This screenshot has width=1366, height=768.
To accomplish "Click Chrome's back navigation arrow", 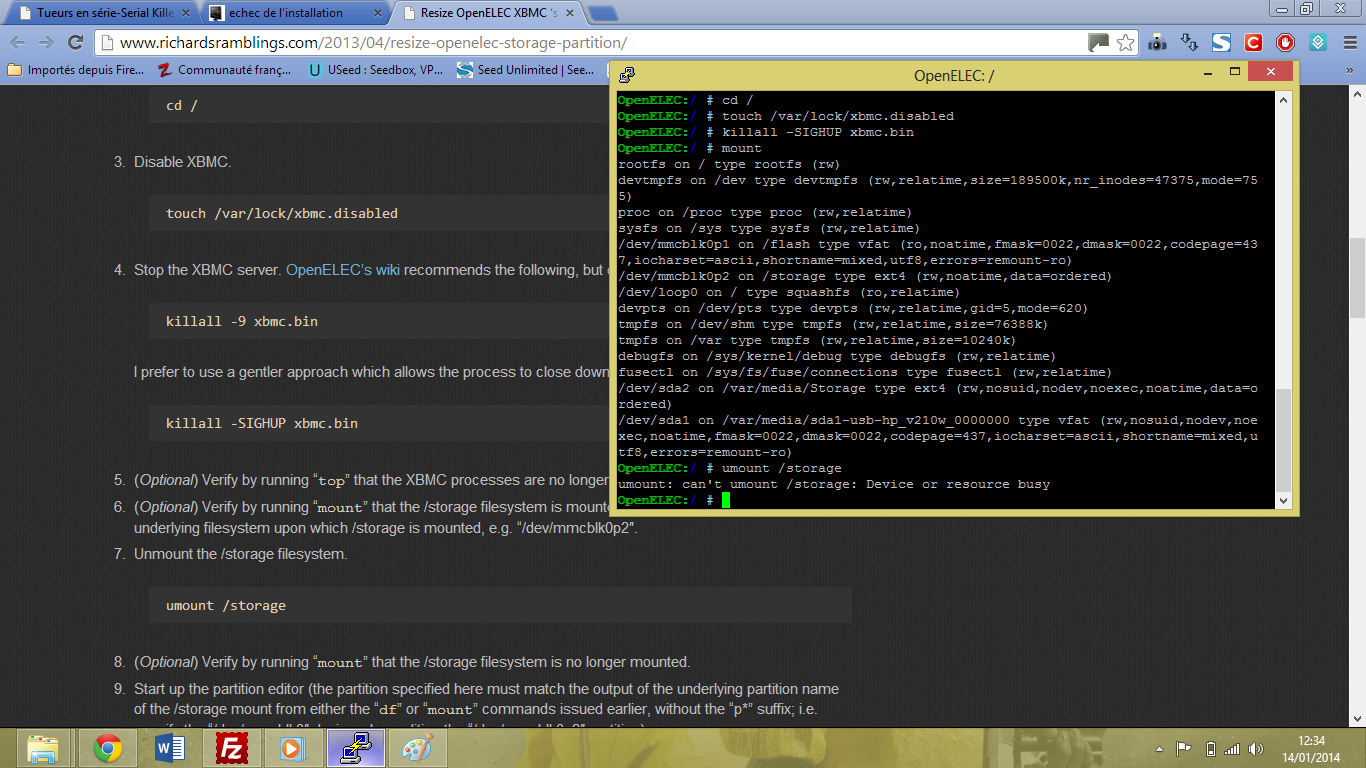I will click(17, 43).
